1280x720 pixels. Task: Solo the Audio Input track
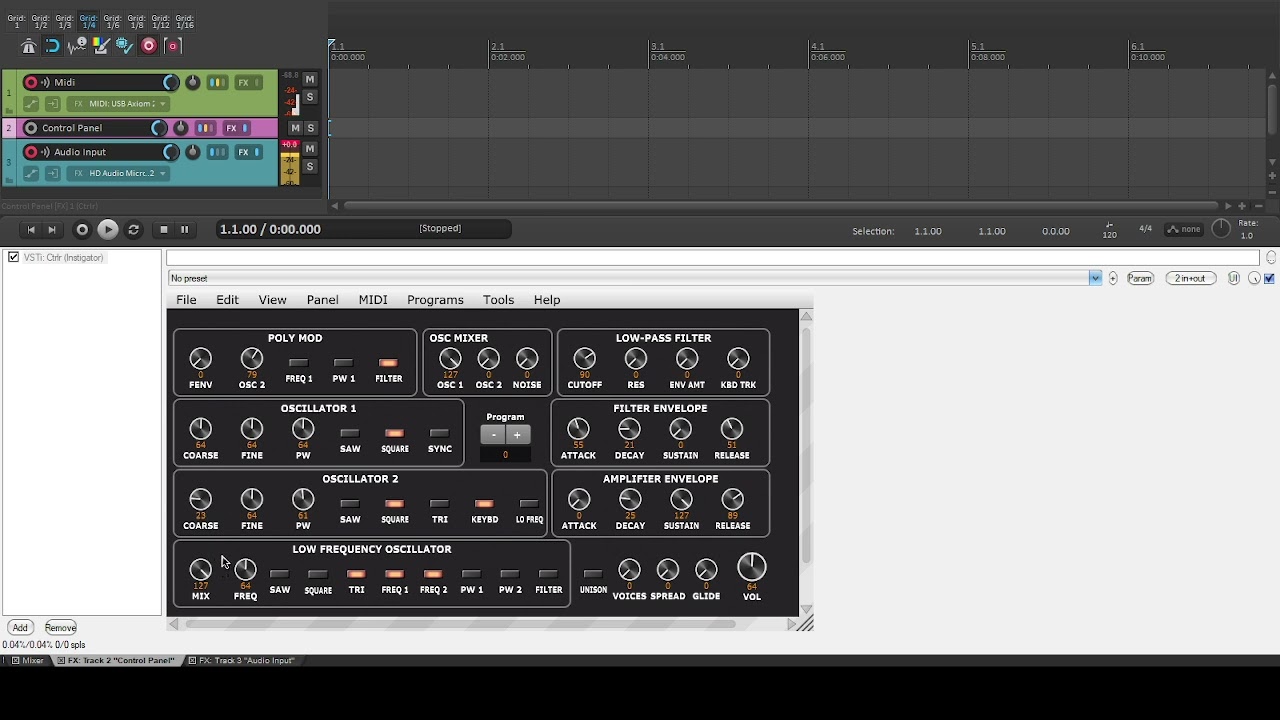310,167
